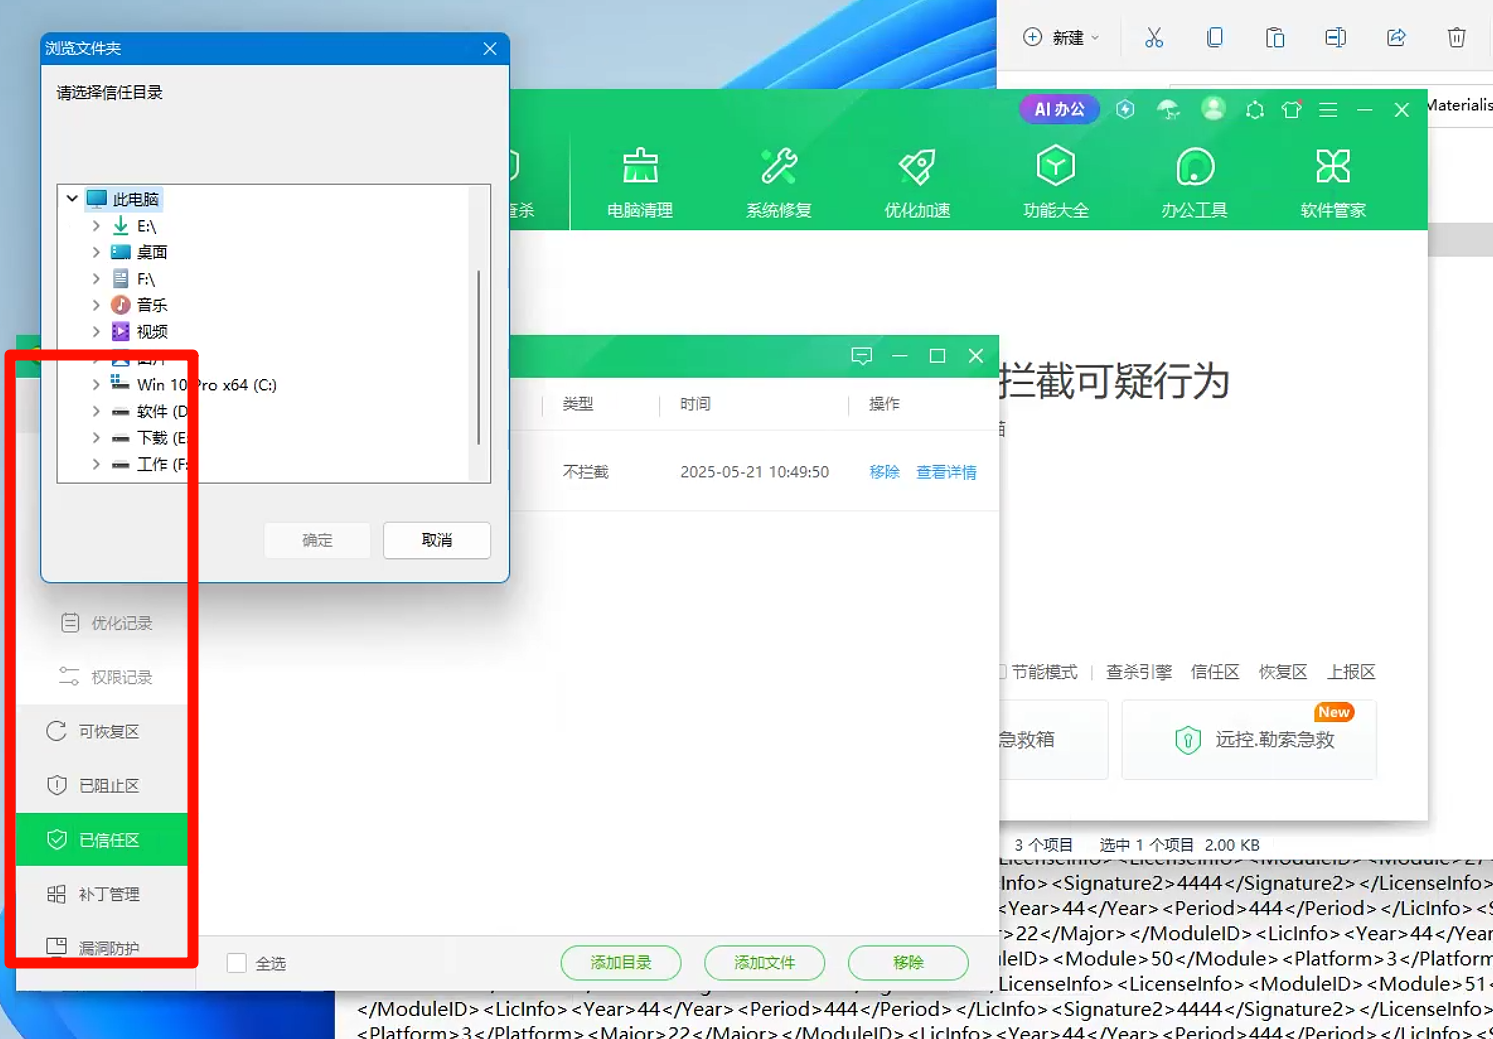
Task: Click the Delete trash icon in Explorer
Action: pos(1456,38)
